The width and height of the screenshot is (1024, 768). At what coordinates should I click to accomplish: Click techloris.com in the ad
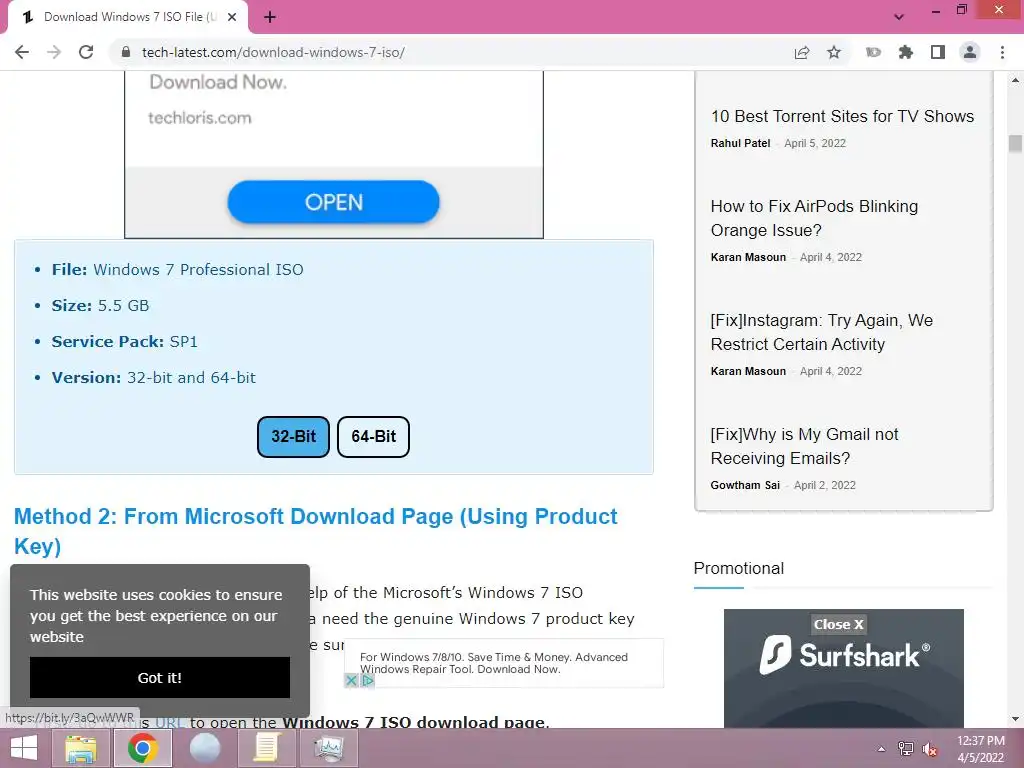(200, 118)
